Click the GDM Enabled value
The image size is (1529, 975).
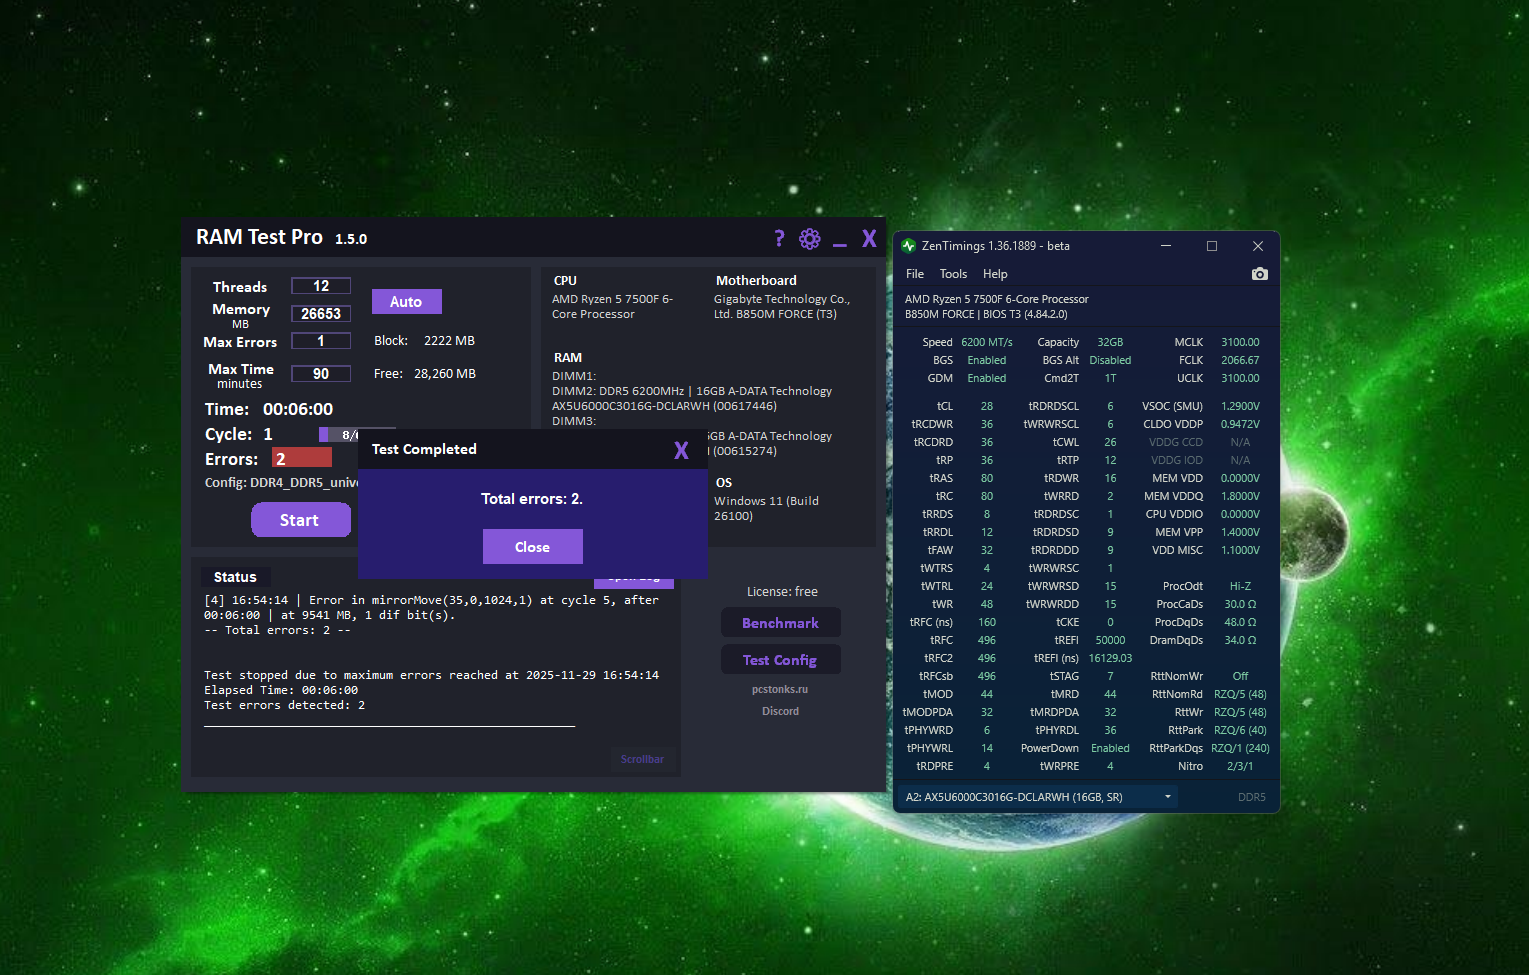(987, 378)
